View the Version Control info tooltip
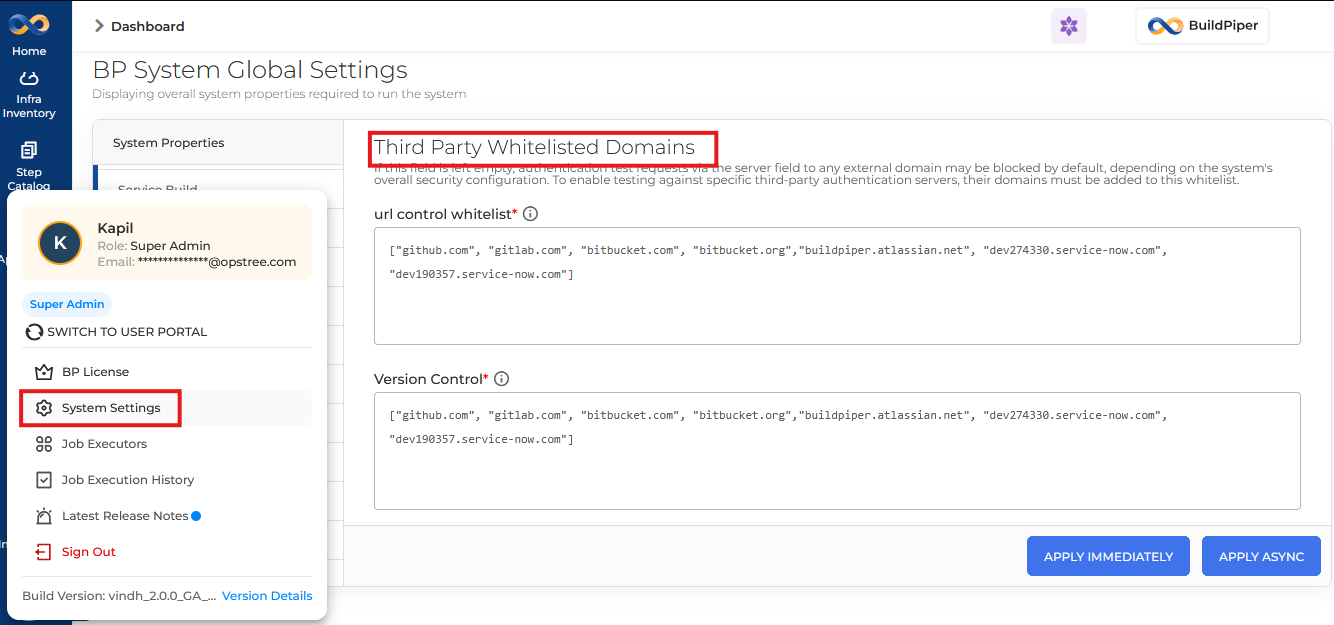Viewport: 1334px width, 625px height. pos(501,378)
